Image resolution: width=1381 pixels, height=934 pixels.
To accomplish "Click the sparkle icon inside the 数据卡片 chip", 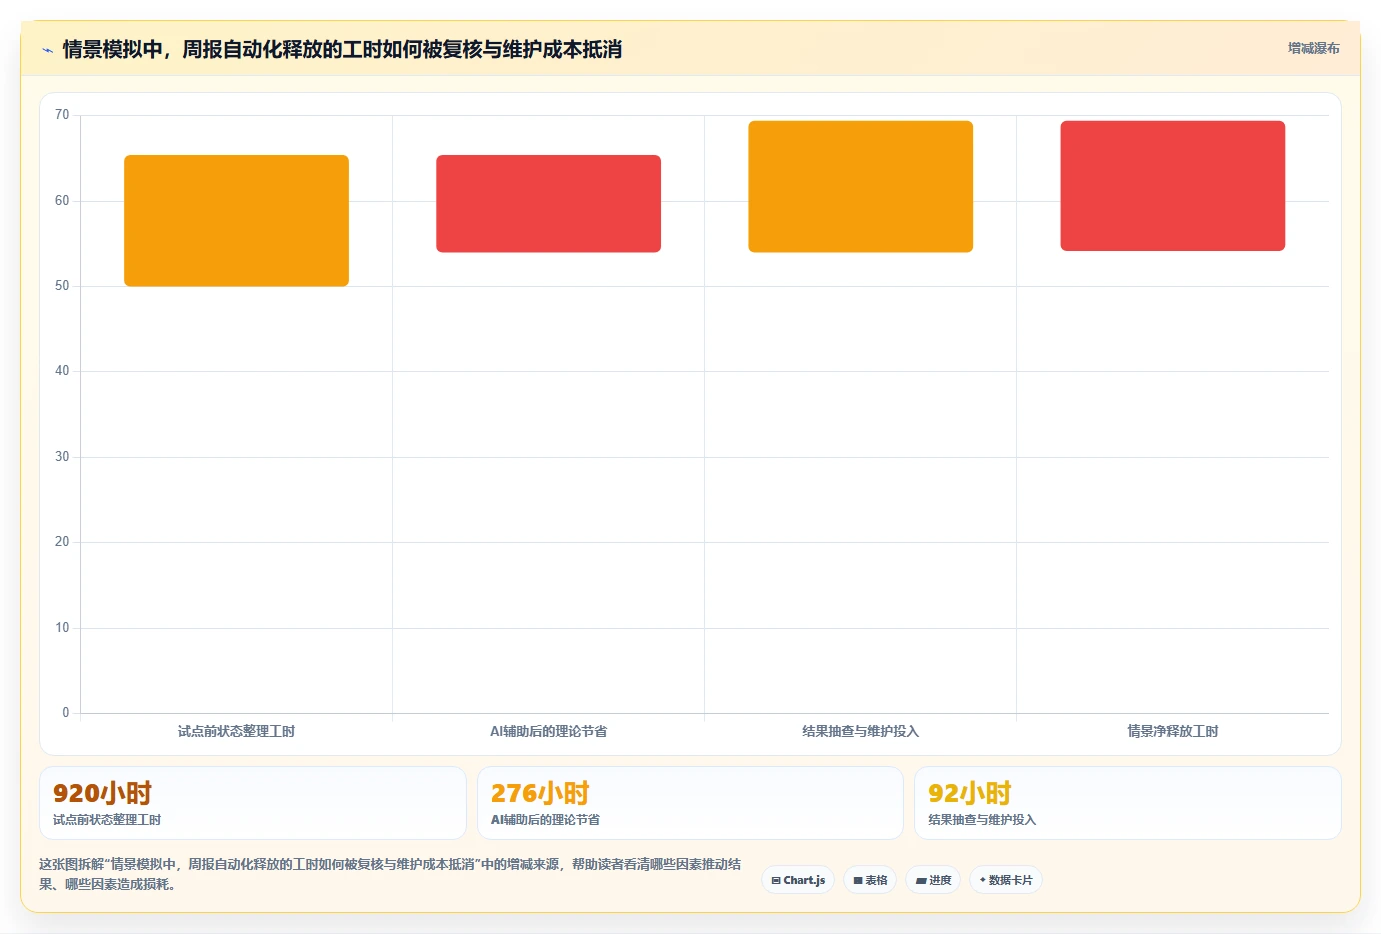I will pyautogui.click(x=983, y=880).
